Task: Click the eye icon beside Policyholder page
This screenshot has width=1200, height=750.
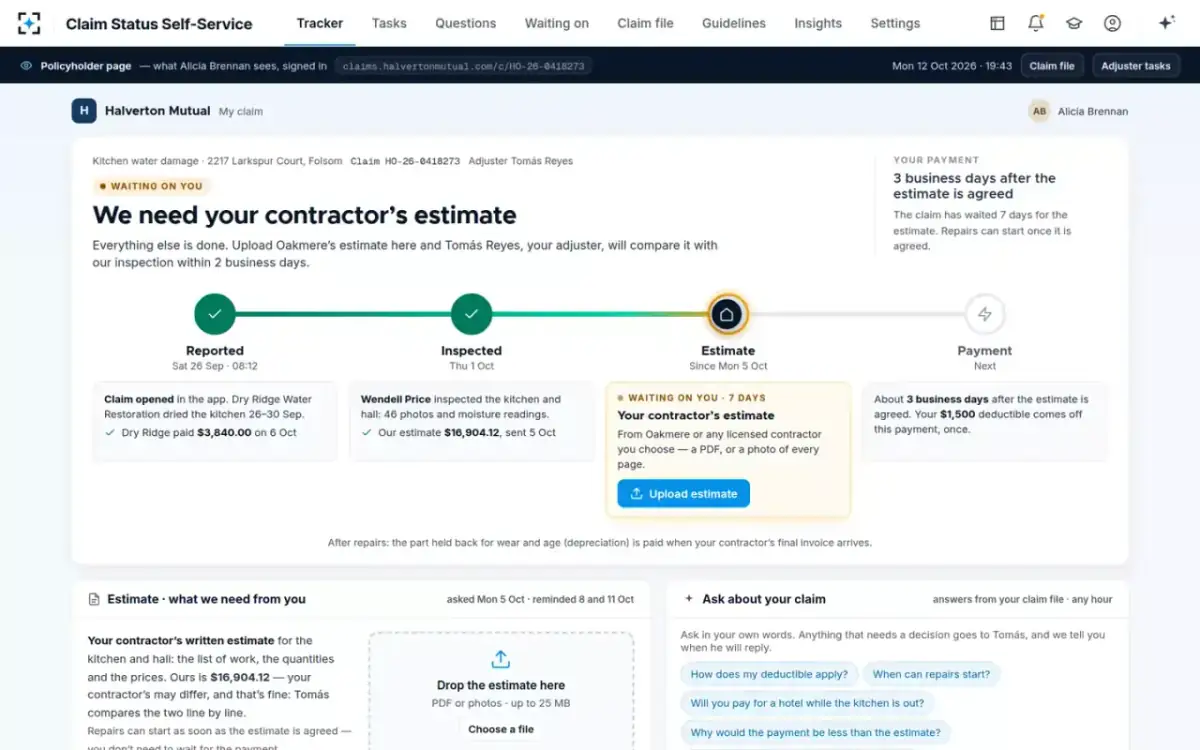Action: tap(27, 66)
